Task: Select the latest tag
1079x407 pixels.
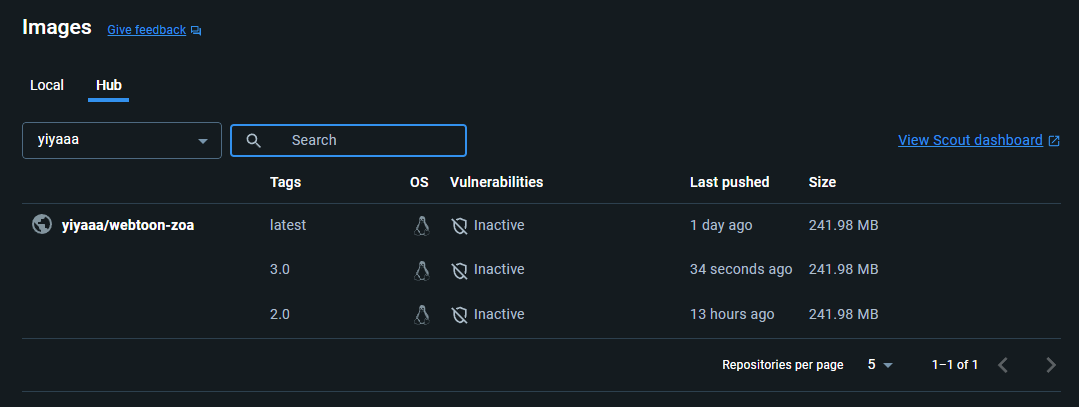Action: [x=288, y=225]
